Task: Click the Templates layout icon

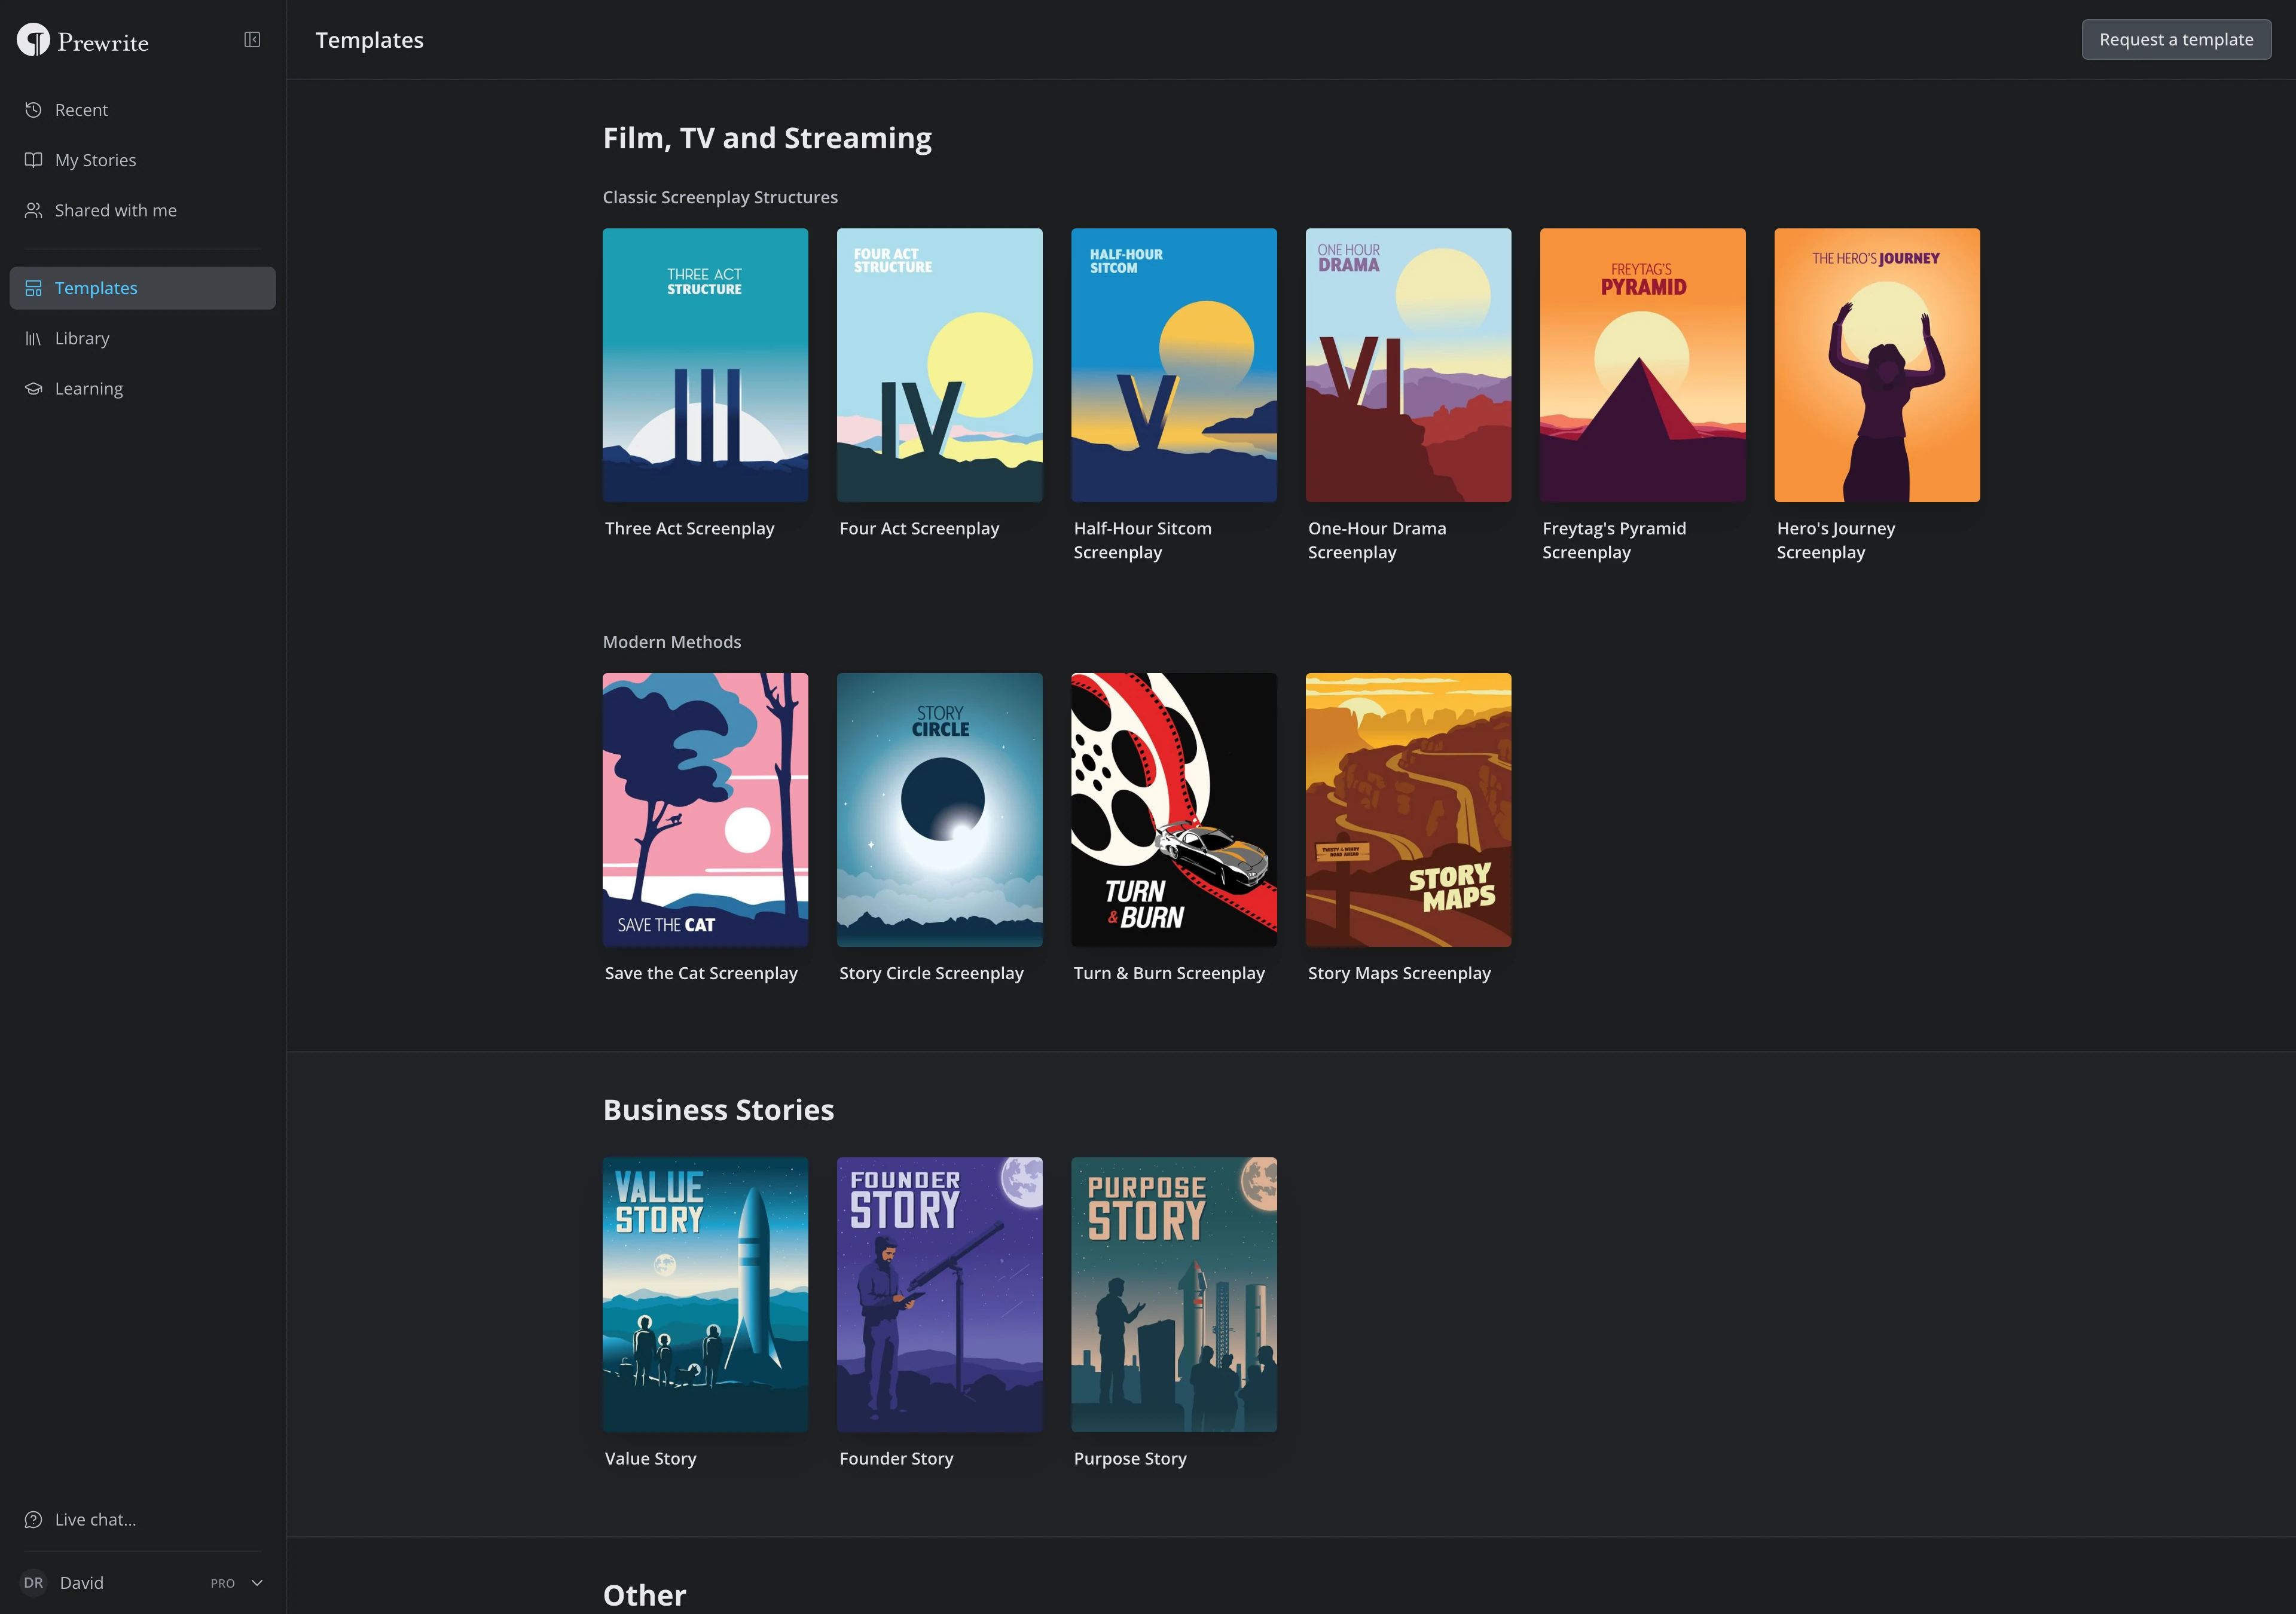Action: click(x=33, y=288)
